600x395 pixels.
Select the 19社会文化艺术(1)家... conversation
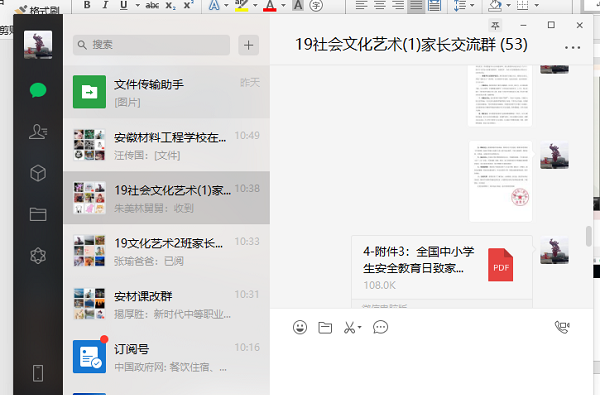(166, 198)
